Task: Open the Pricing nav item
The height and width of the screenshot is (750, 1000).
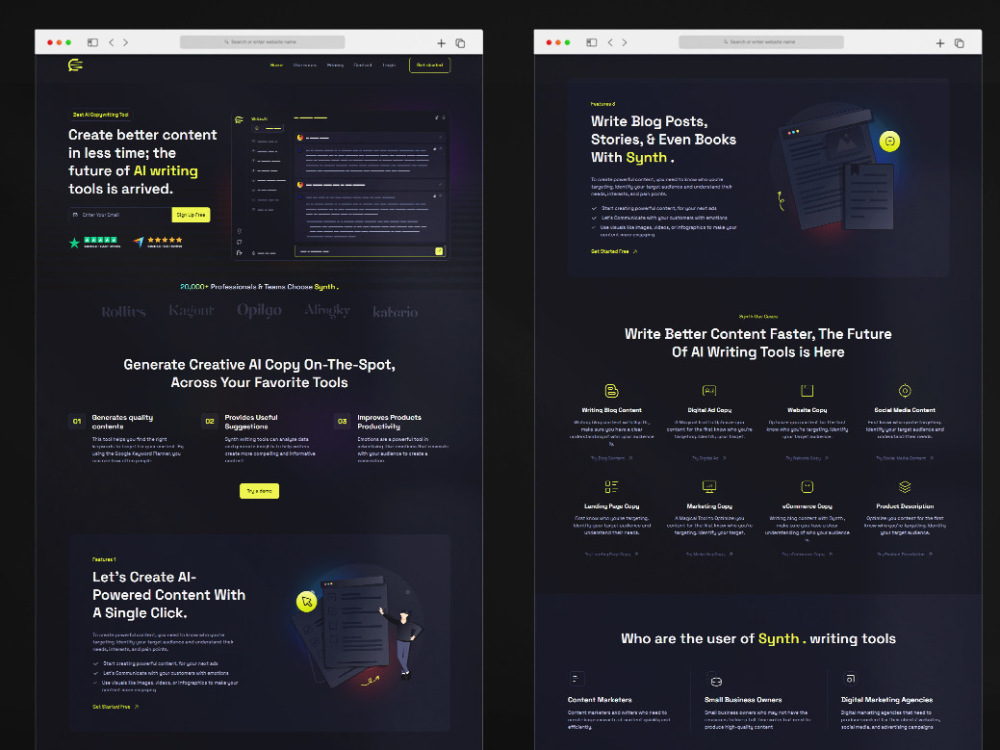Action: point(335,65)
